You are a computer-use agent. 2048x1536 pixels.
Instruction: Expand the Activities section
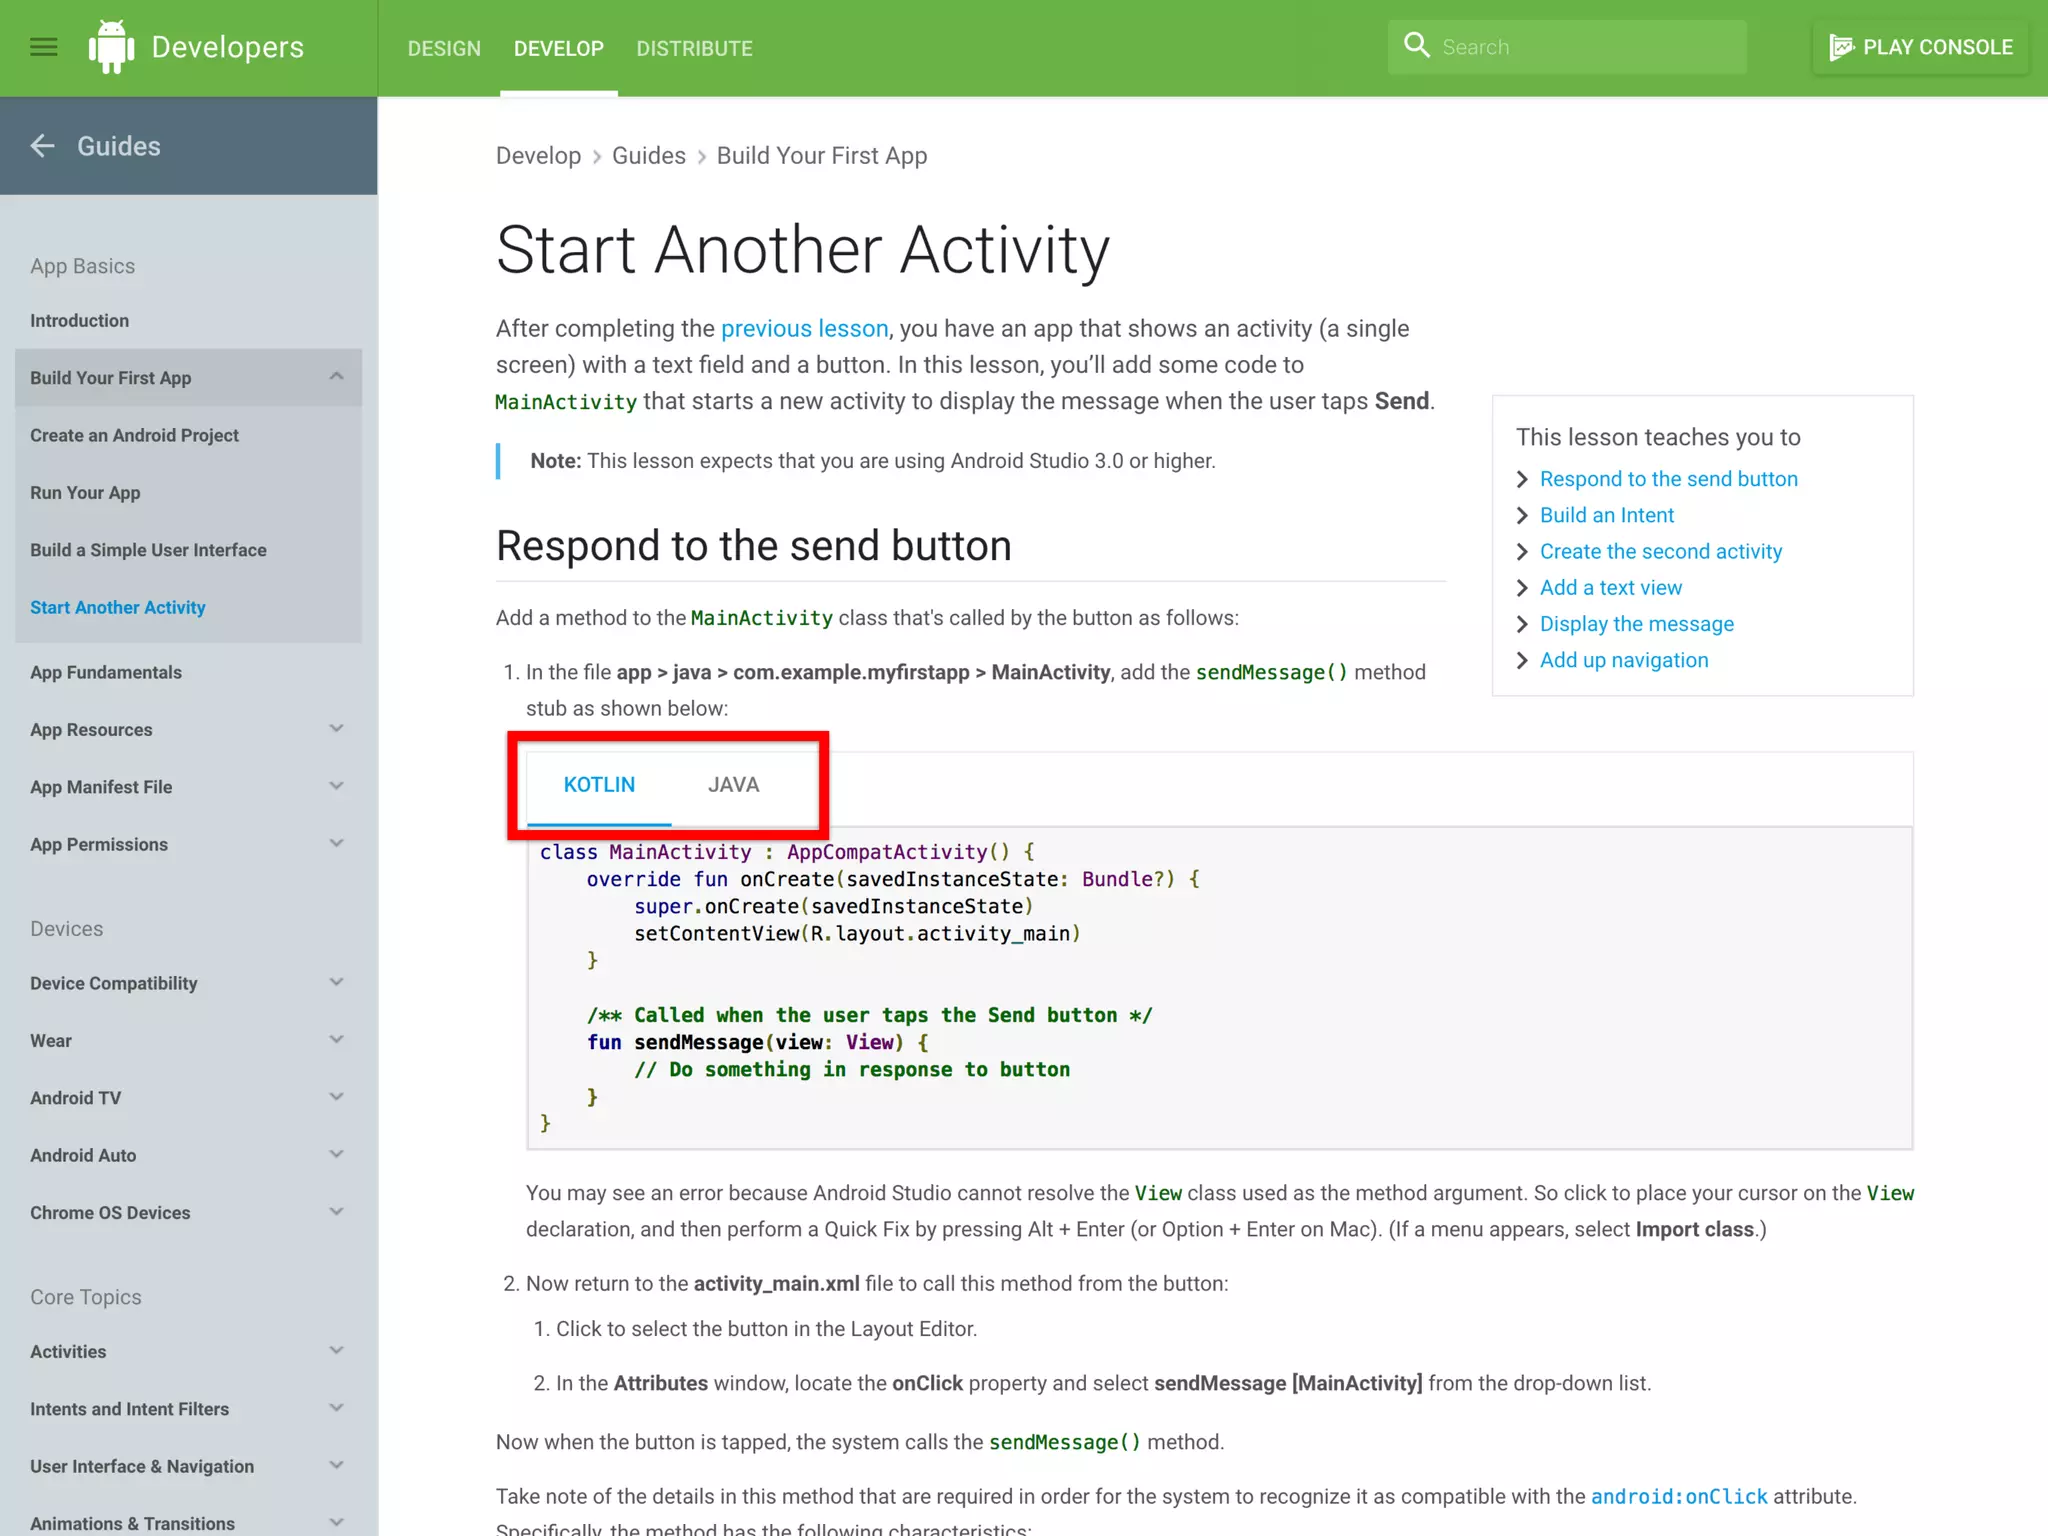(x=336, y=1351)
